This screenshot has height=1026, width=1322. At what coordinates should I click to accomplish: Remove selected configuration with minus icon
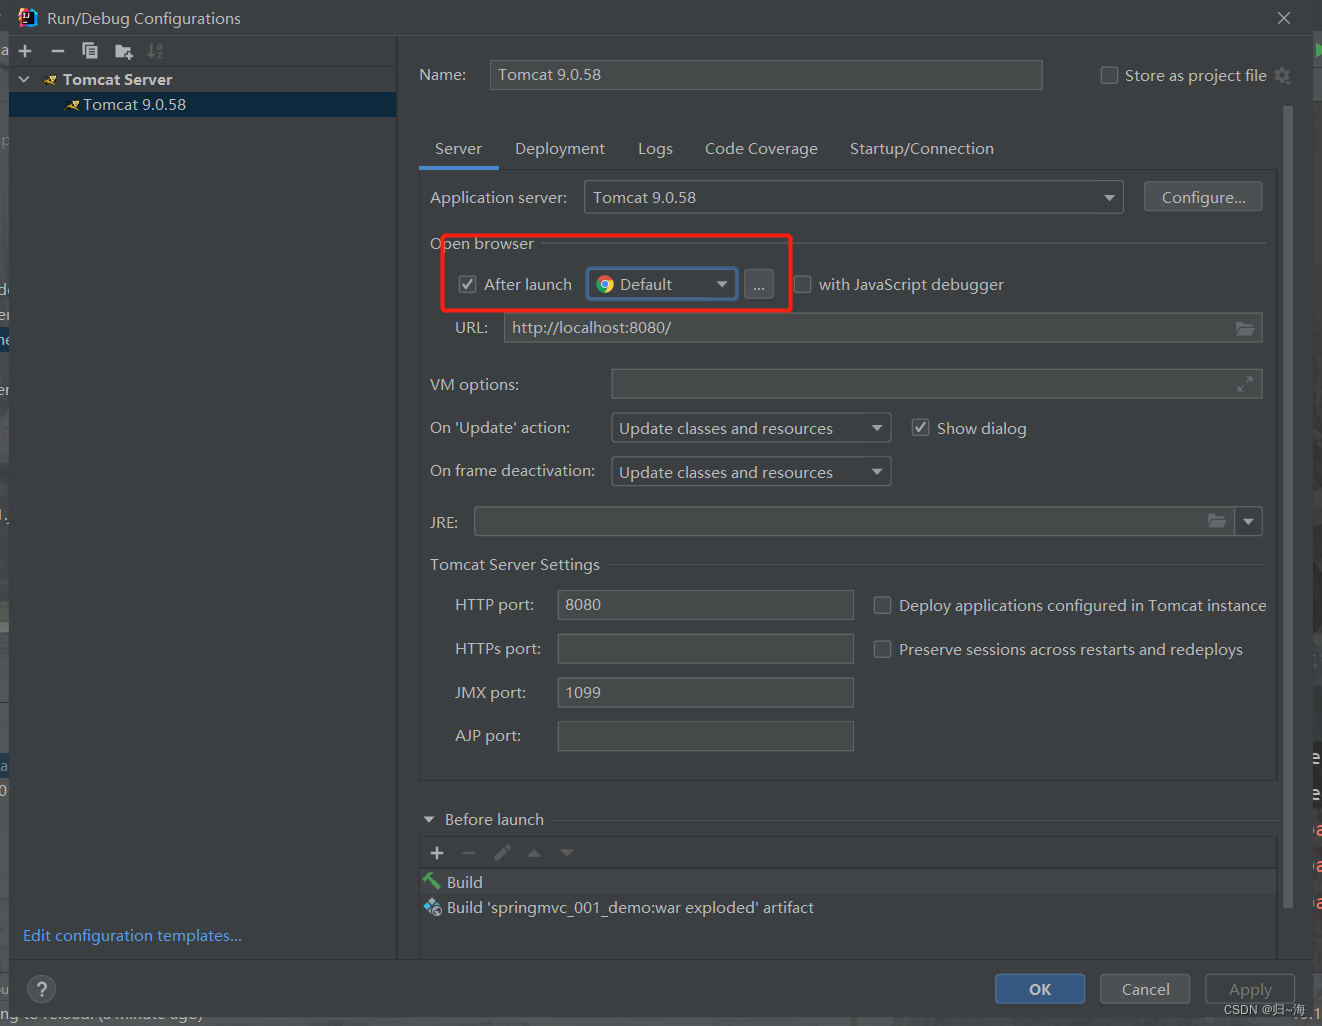click(58, 51)
